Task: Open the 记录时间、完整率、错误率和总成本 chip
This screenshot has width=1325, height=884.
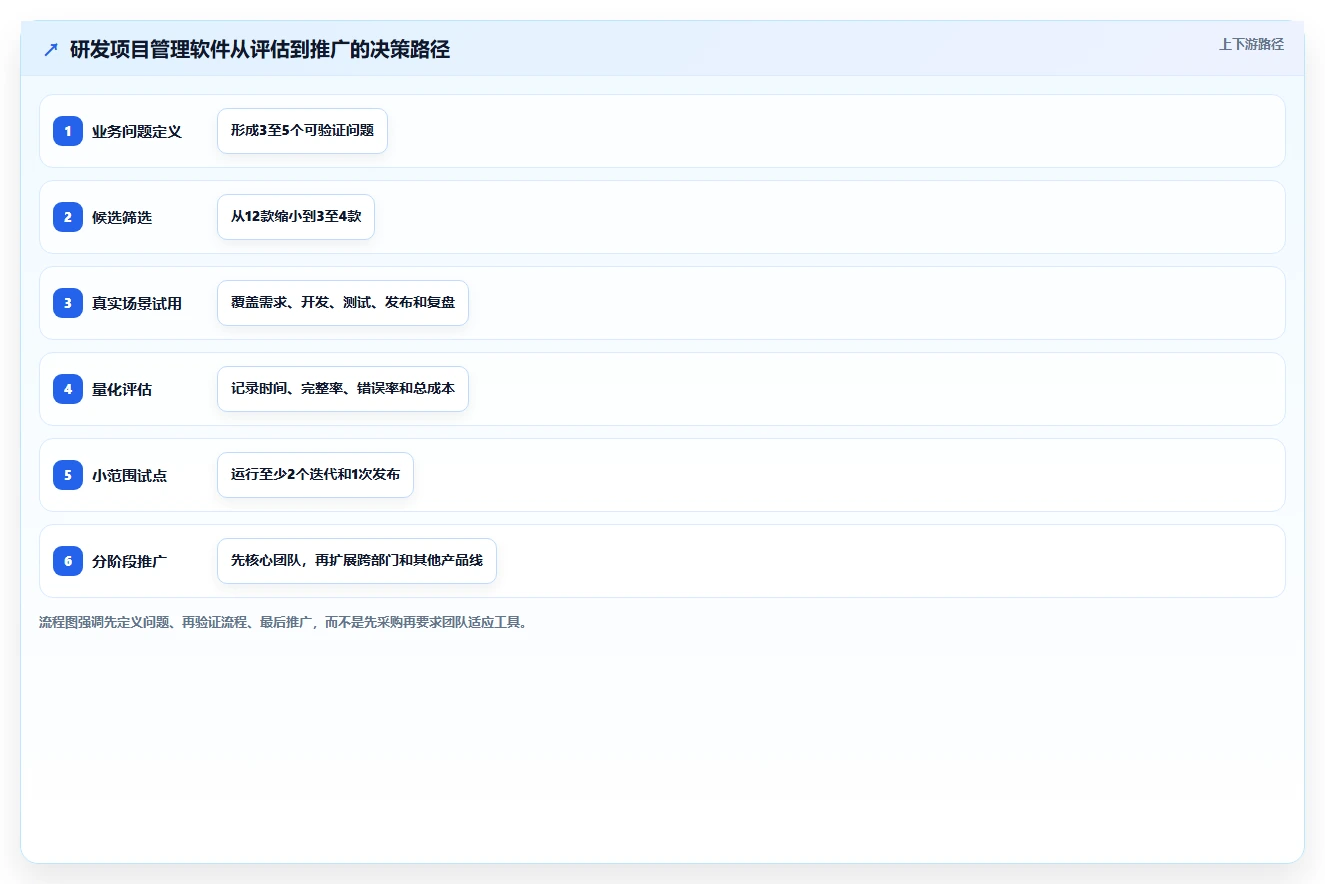Action: (x=343, y=389)
